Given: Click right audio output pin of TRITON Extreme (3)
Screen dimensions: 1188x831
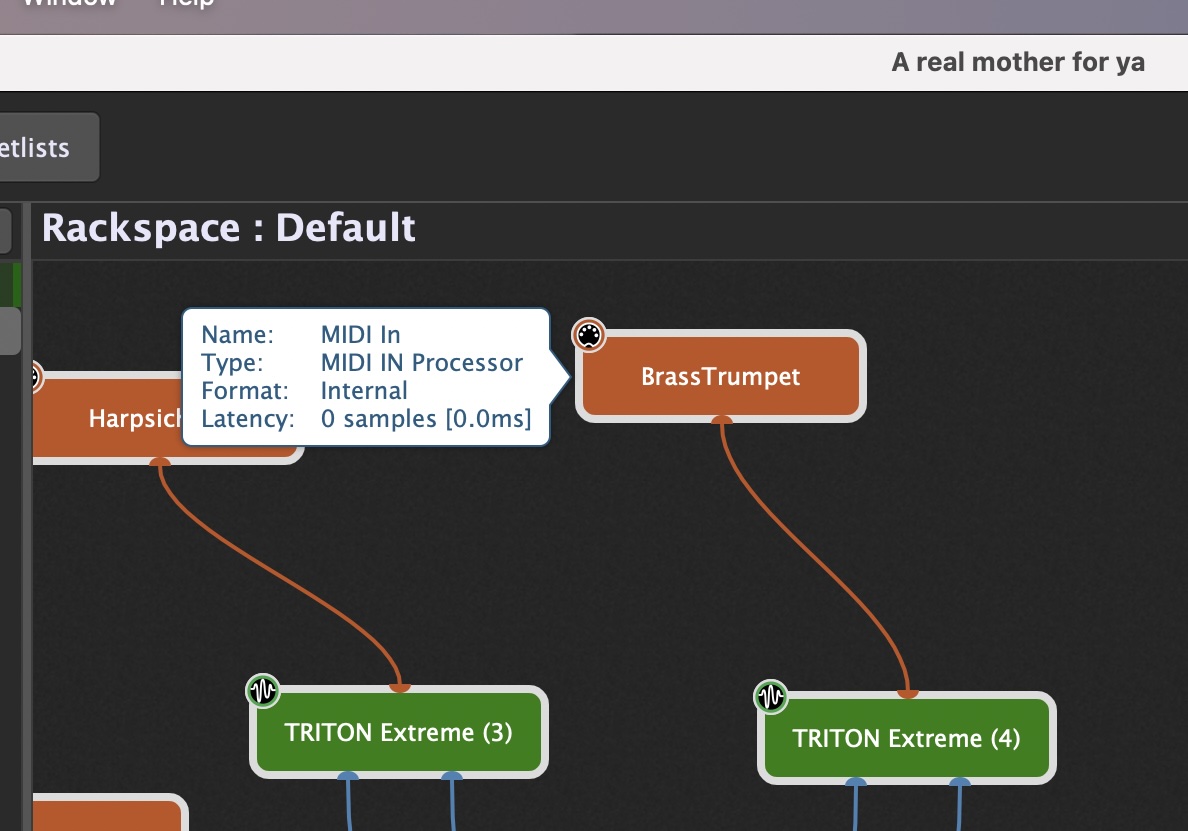Looking at the screenshot, I should pos(452,776).
